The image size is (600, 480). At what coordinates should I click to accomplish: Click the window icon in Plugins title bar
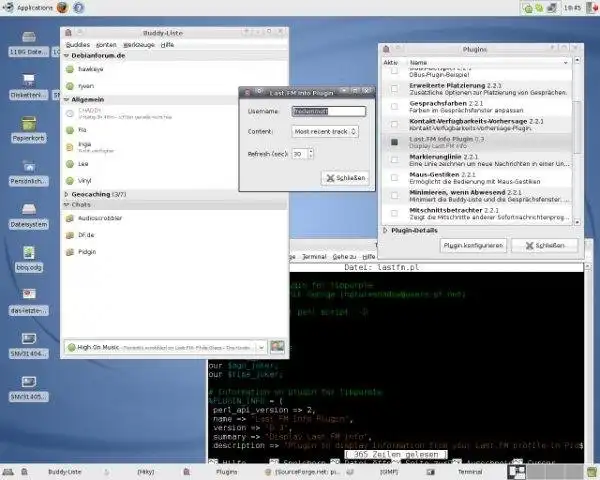tap(386, 49)
